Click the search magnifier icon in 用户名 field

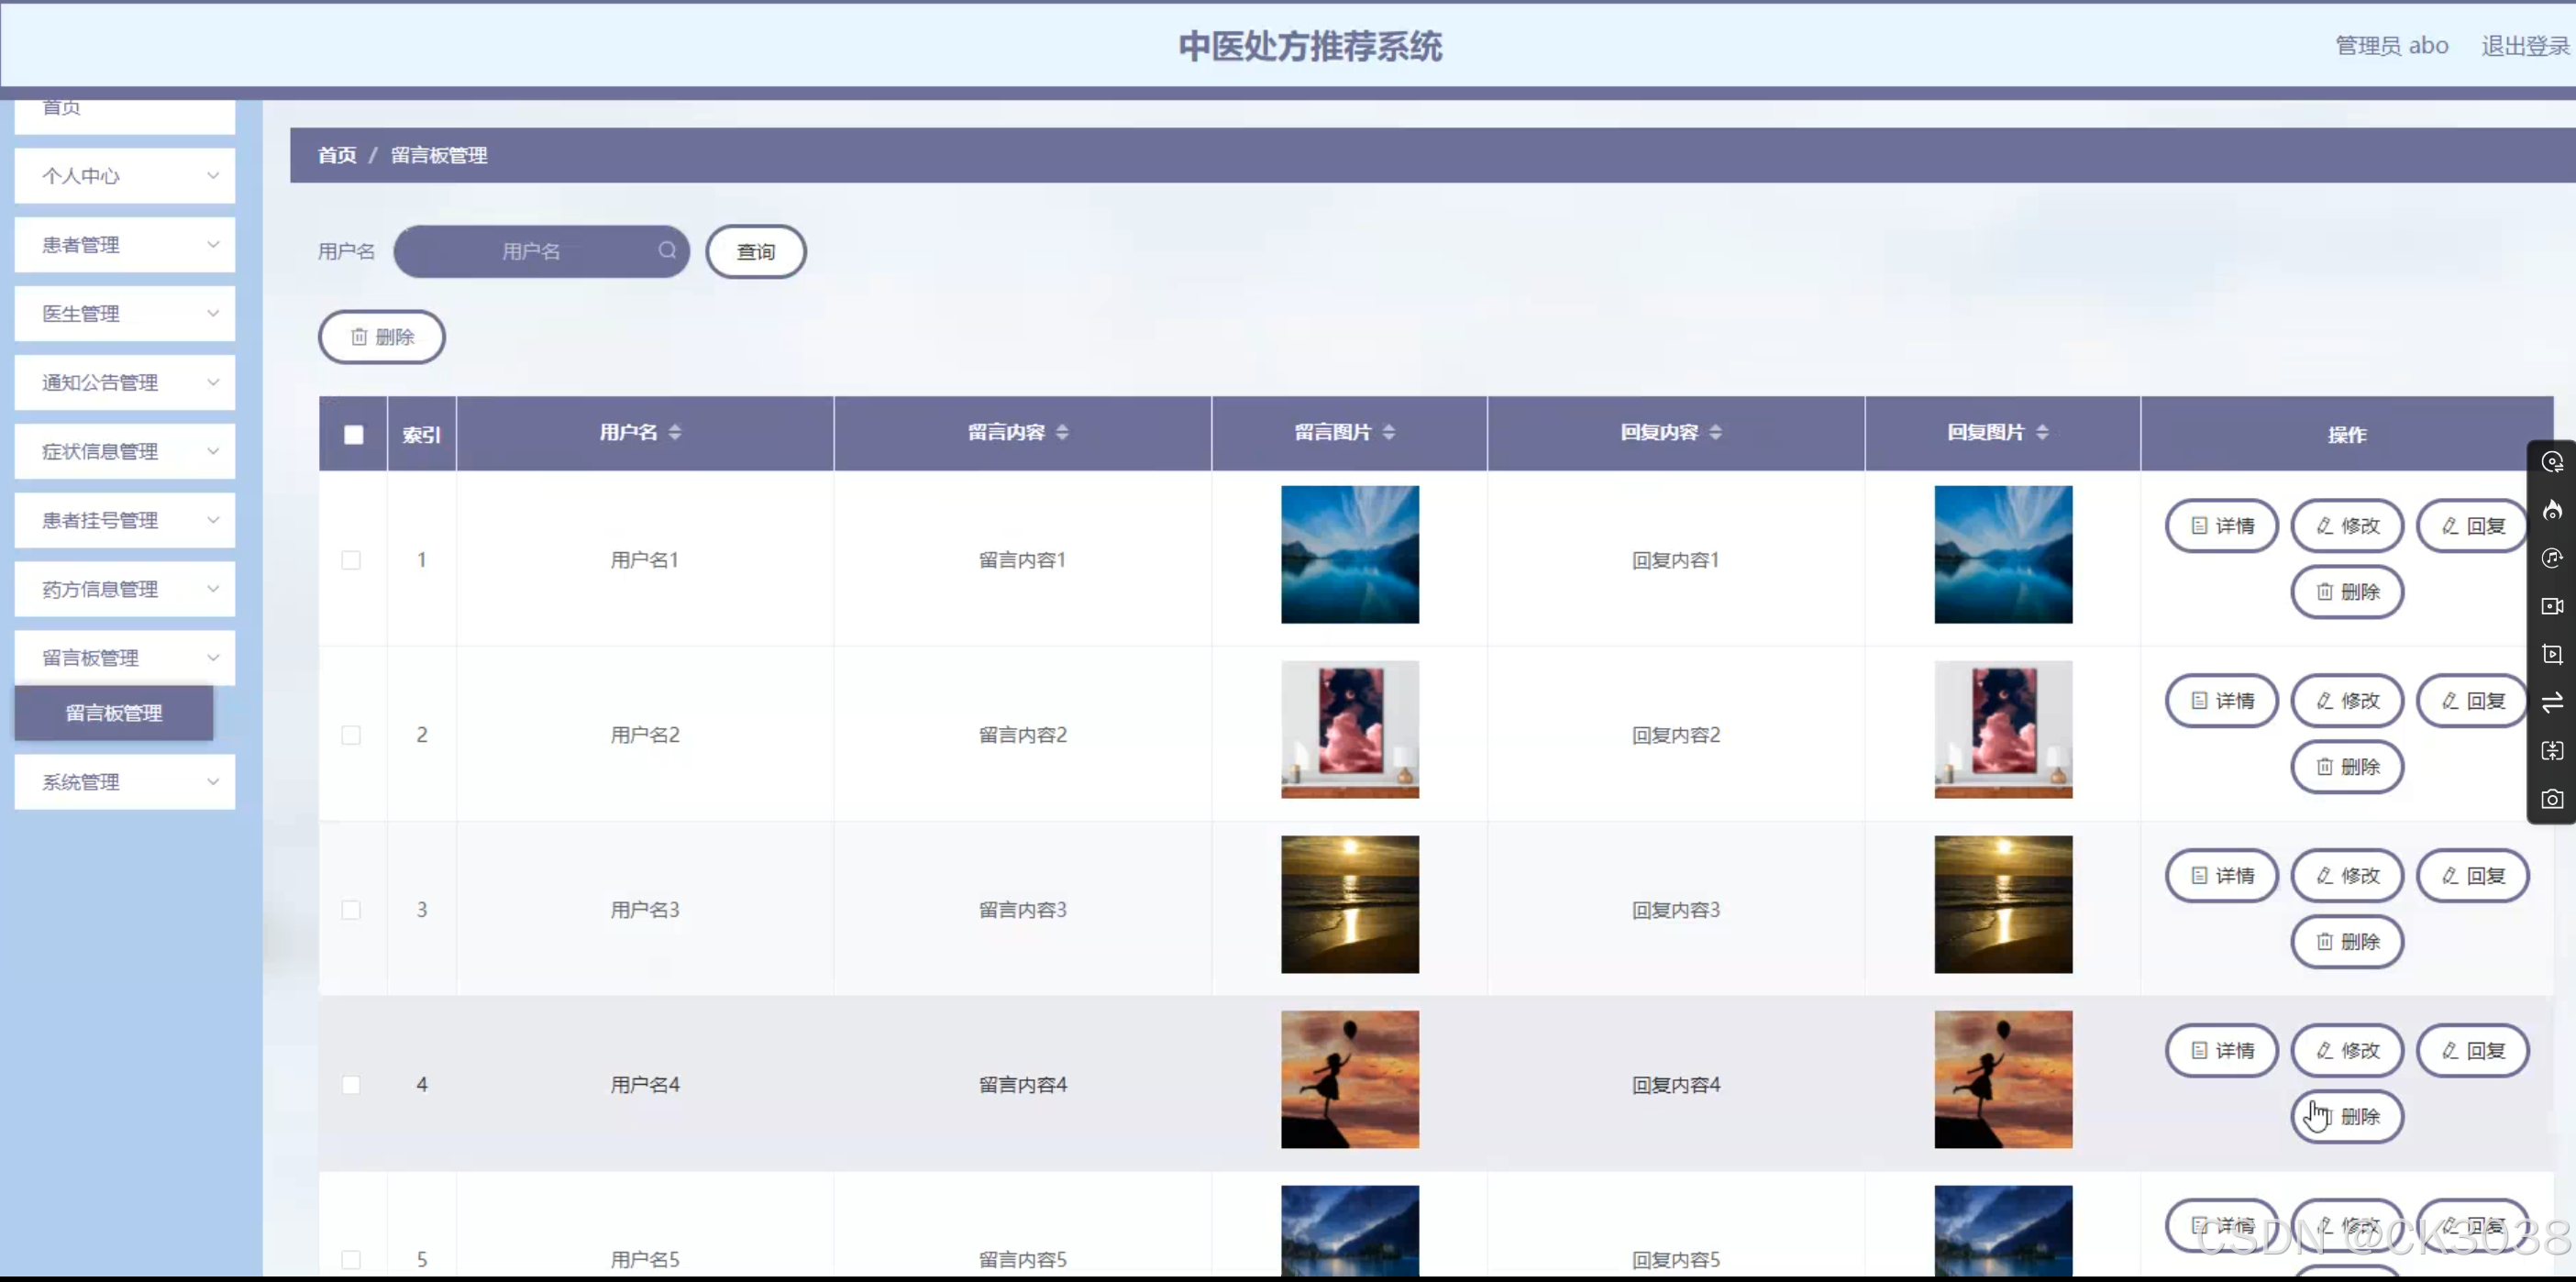[x=667, y=250]
